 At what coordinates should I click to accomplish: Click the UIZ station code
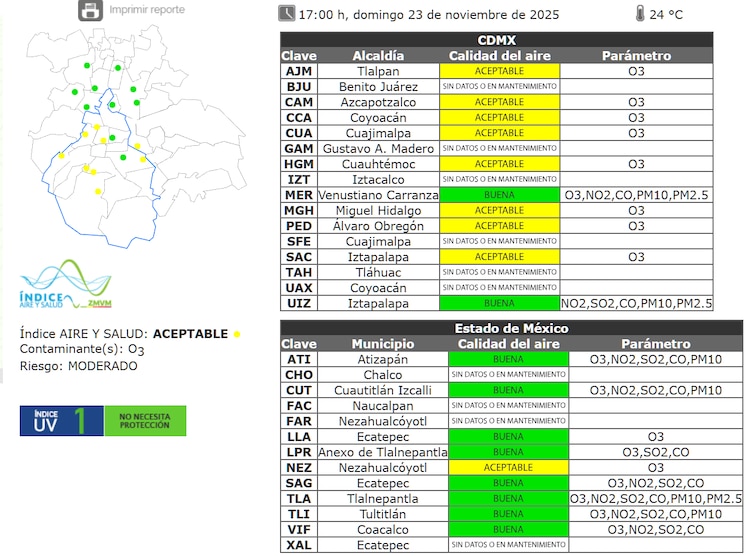coord(299,303)
